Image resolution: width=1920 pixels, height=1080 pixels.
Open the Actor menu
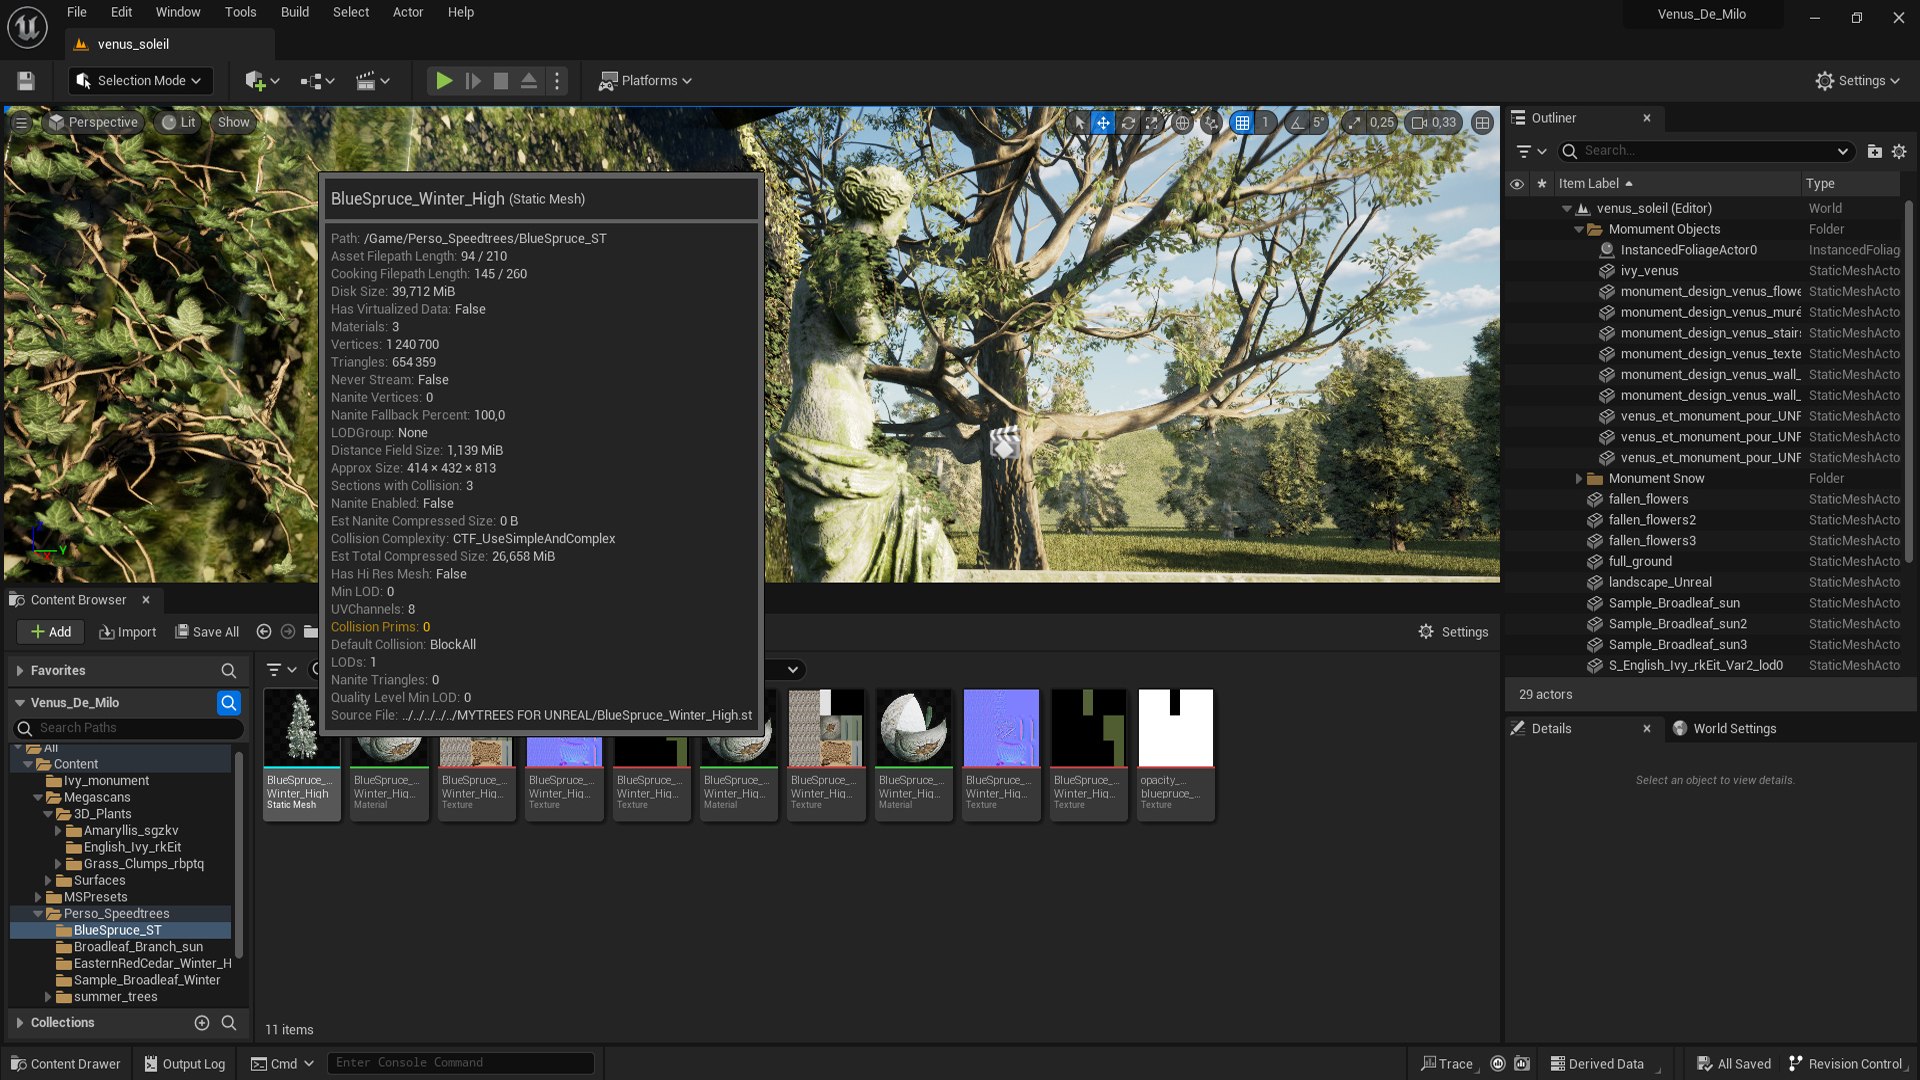(x=407, y=12)
